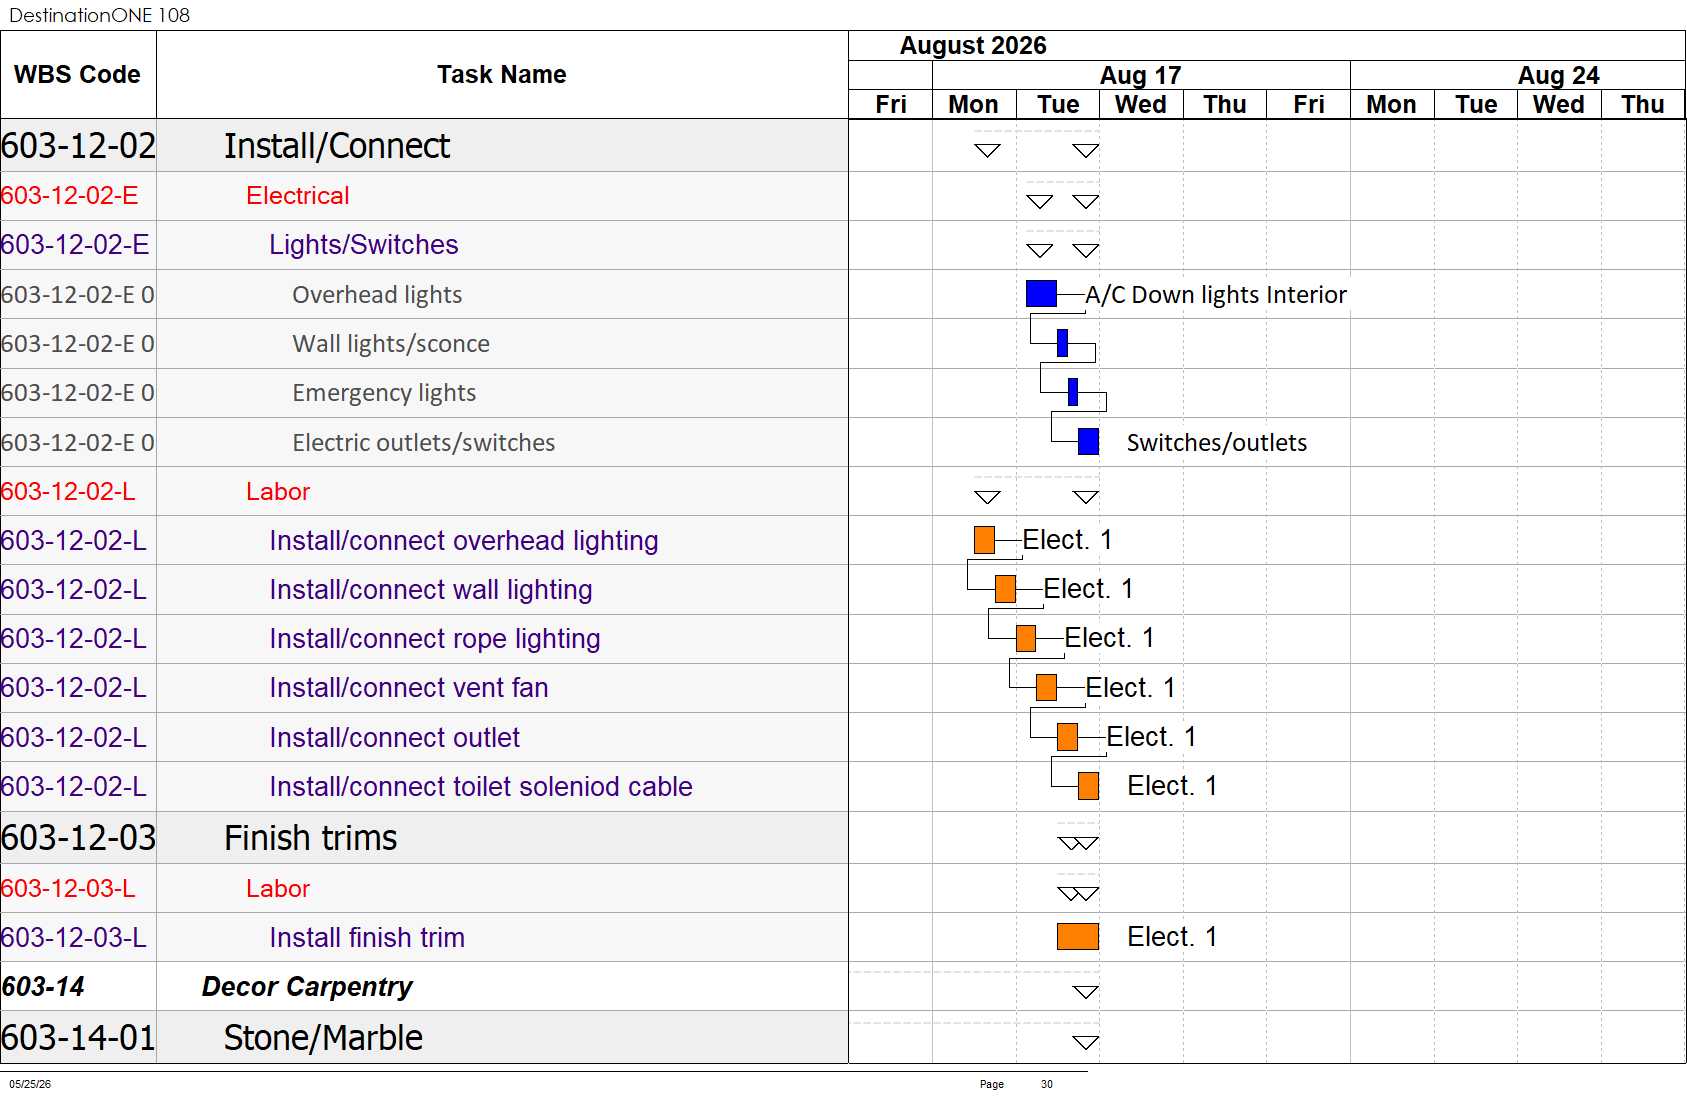Click the blue Electric outlets/switches task bar
Image resolution: width=1687 pixels, height=1097 pixels.
[1088, 442]
